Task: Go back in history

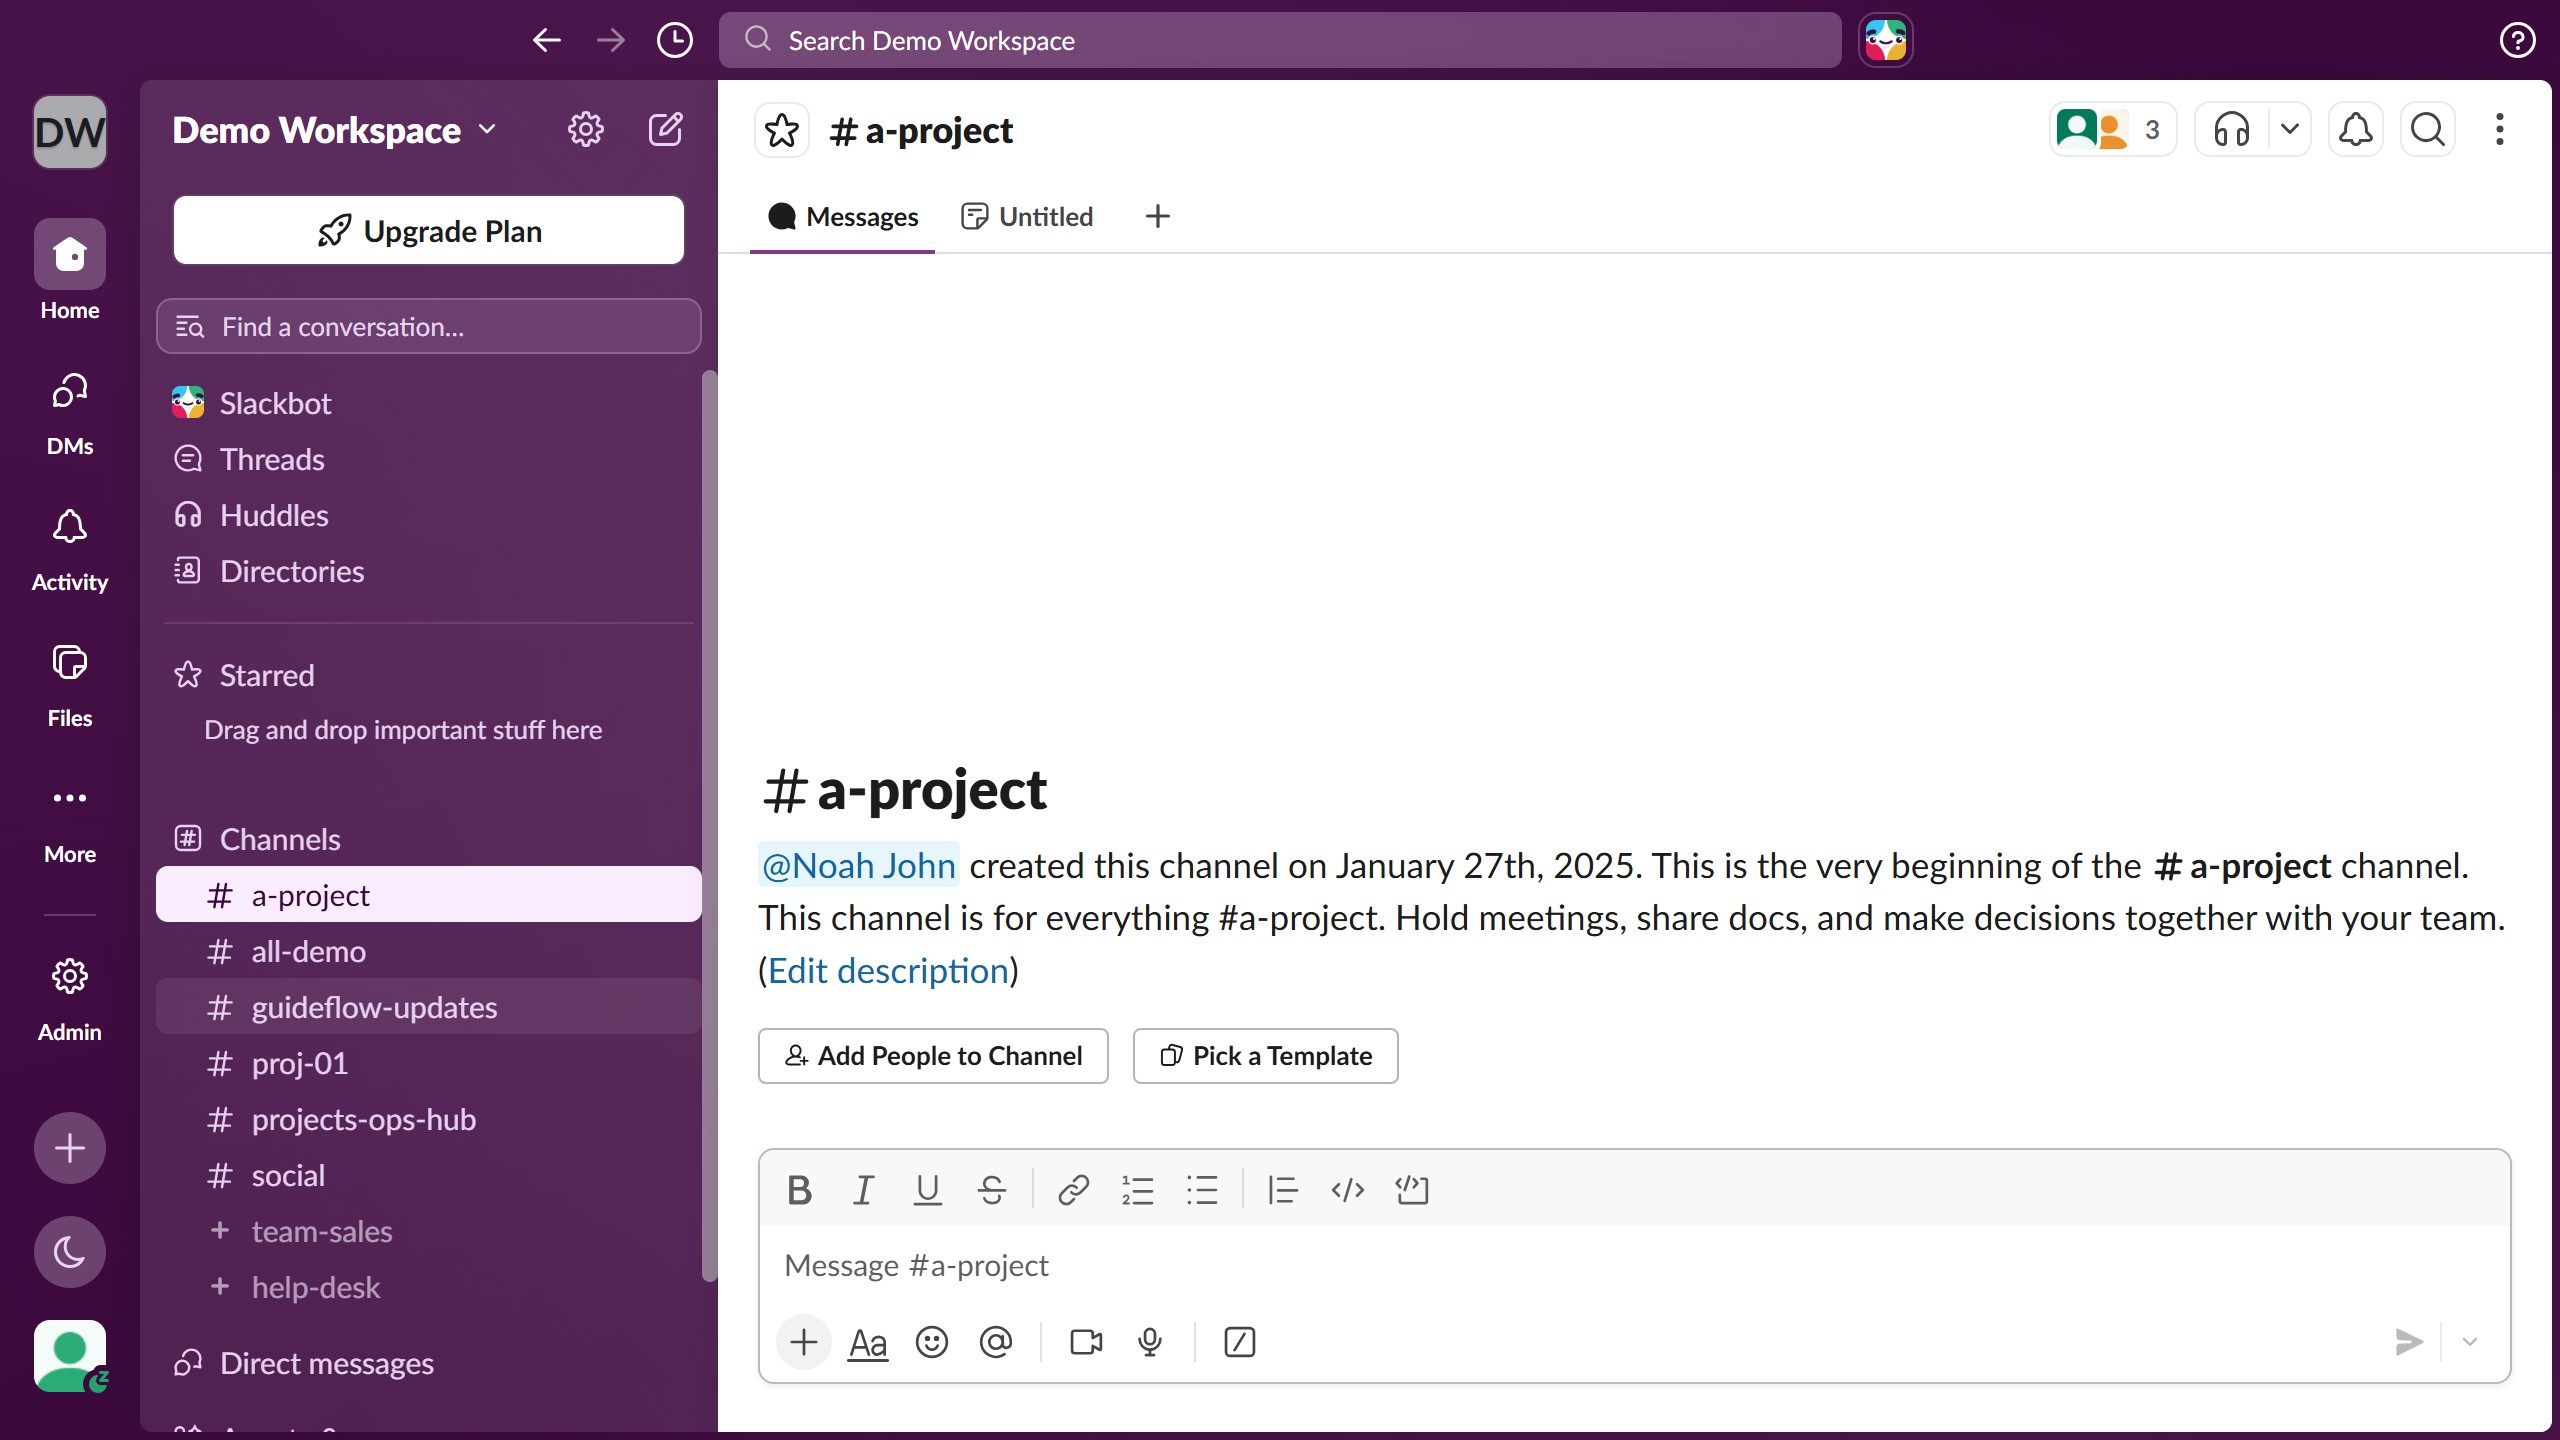Action: click(547, 40)
